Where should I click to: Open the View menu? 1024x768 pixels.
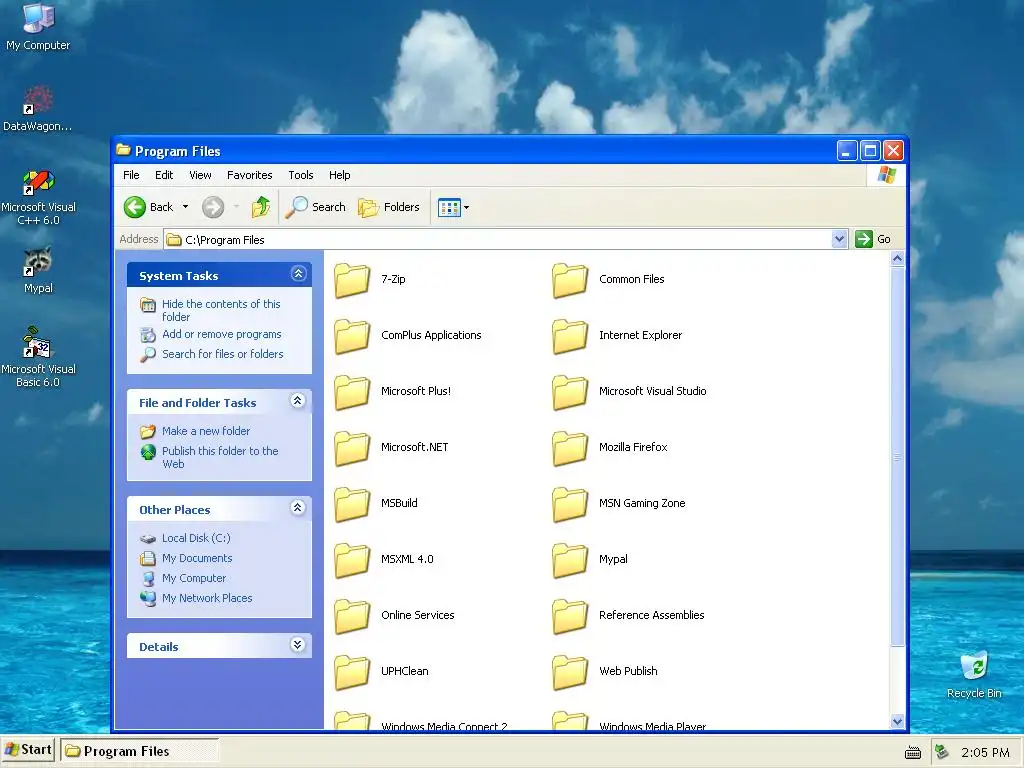tap(200, 175)
